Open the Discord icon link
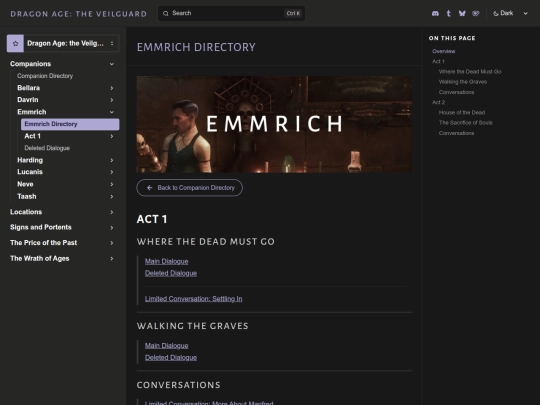 click(x=435, y=13)
